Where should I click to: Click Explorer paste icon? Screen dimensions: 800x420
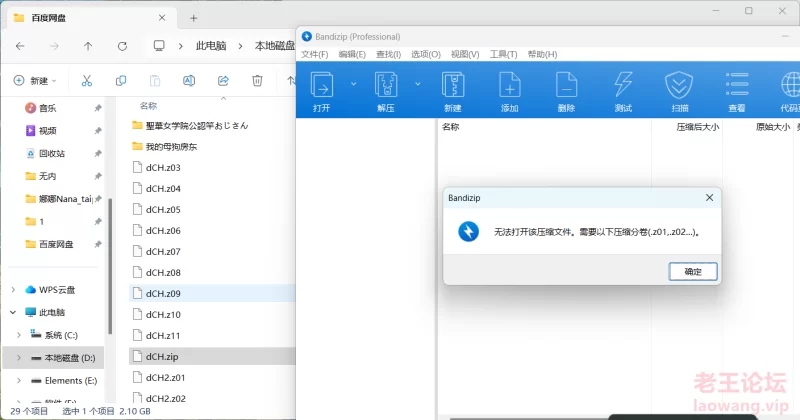point(155,81)
